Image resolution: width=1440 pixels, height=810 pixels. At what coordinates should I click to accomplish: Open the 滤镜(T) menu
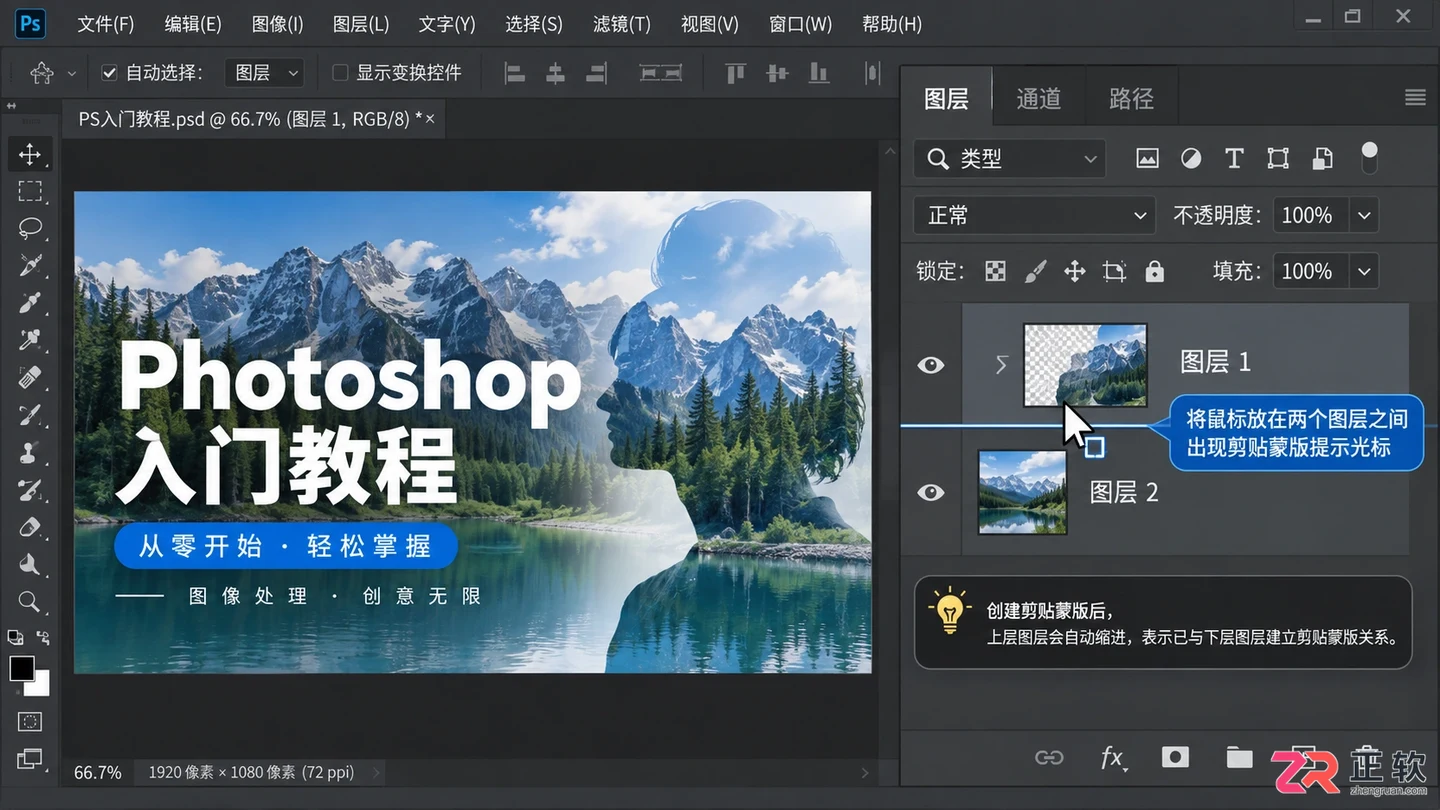tap(621, 24)
